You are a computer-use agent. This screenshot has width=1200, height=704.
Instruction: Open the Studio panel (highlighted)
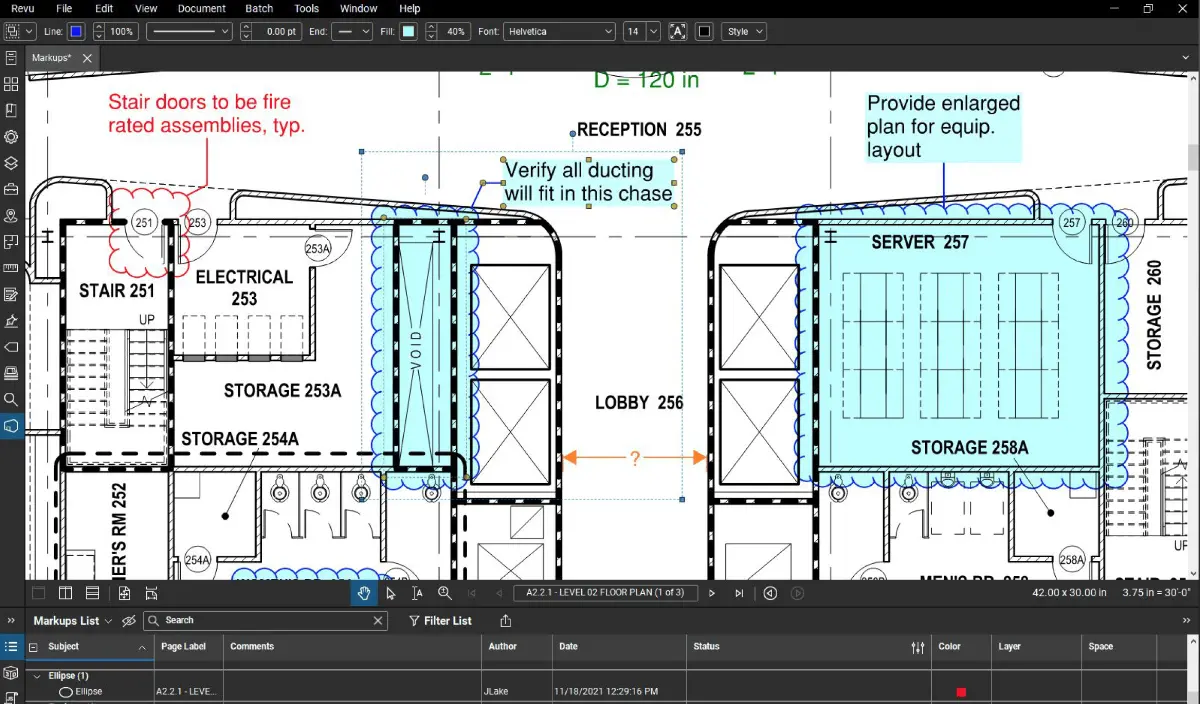pyautogui.click(x=11, y=426)
